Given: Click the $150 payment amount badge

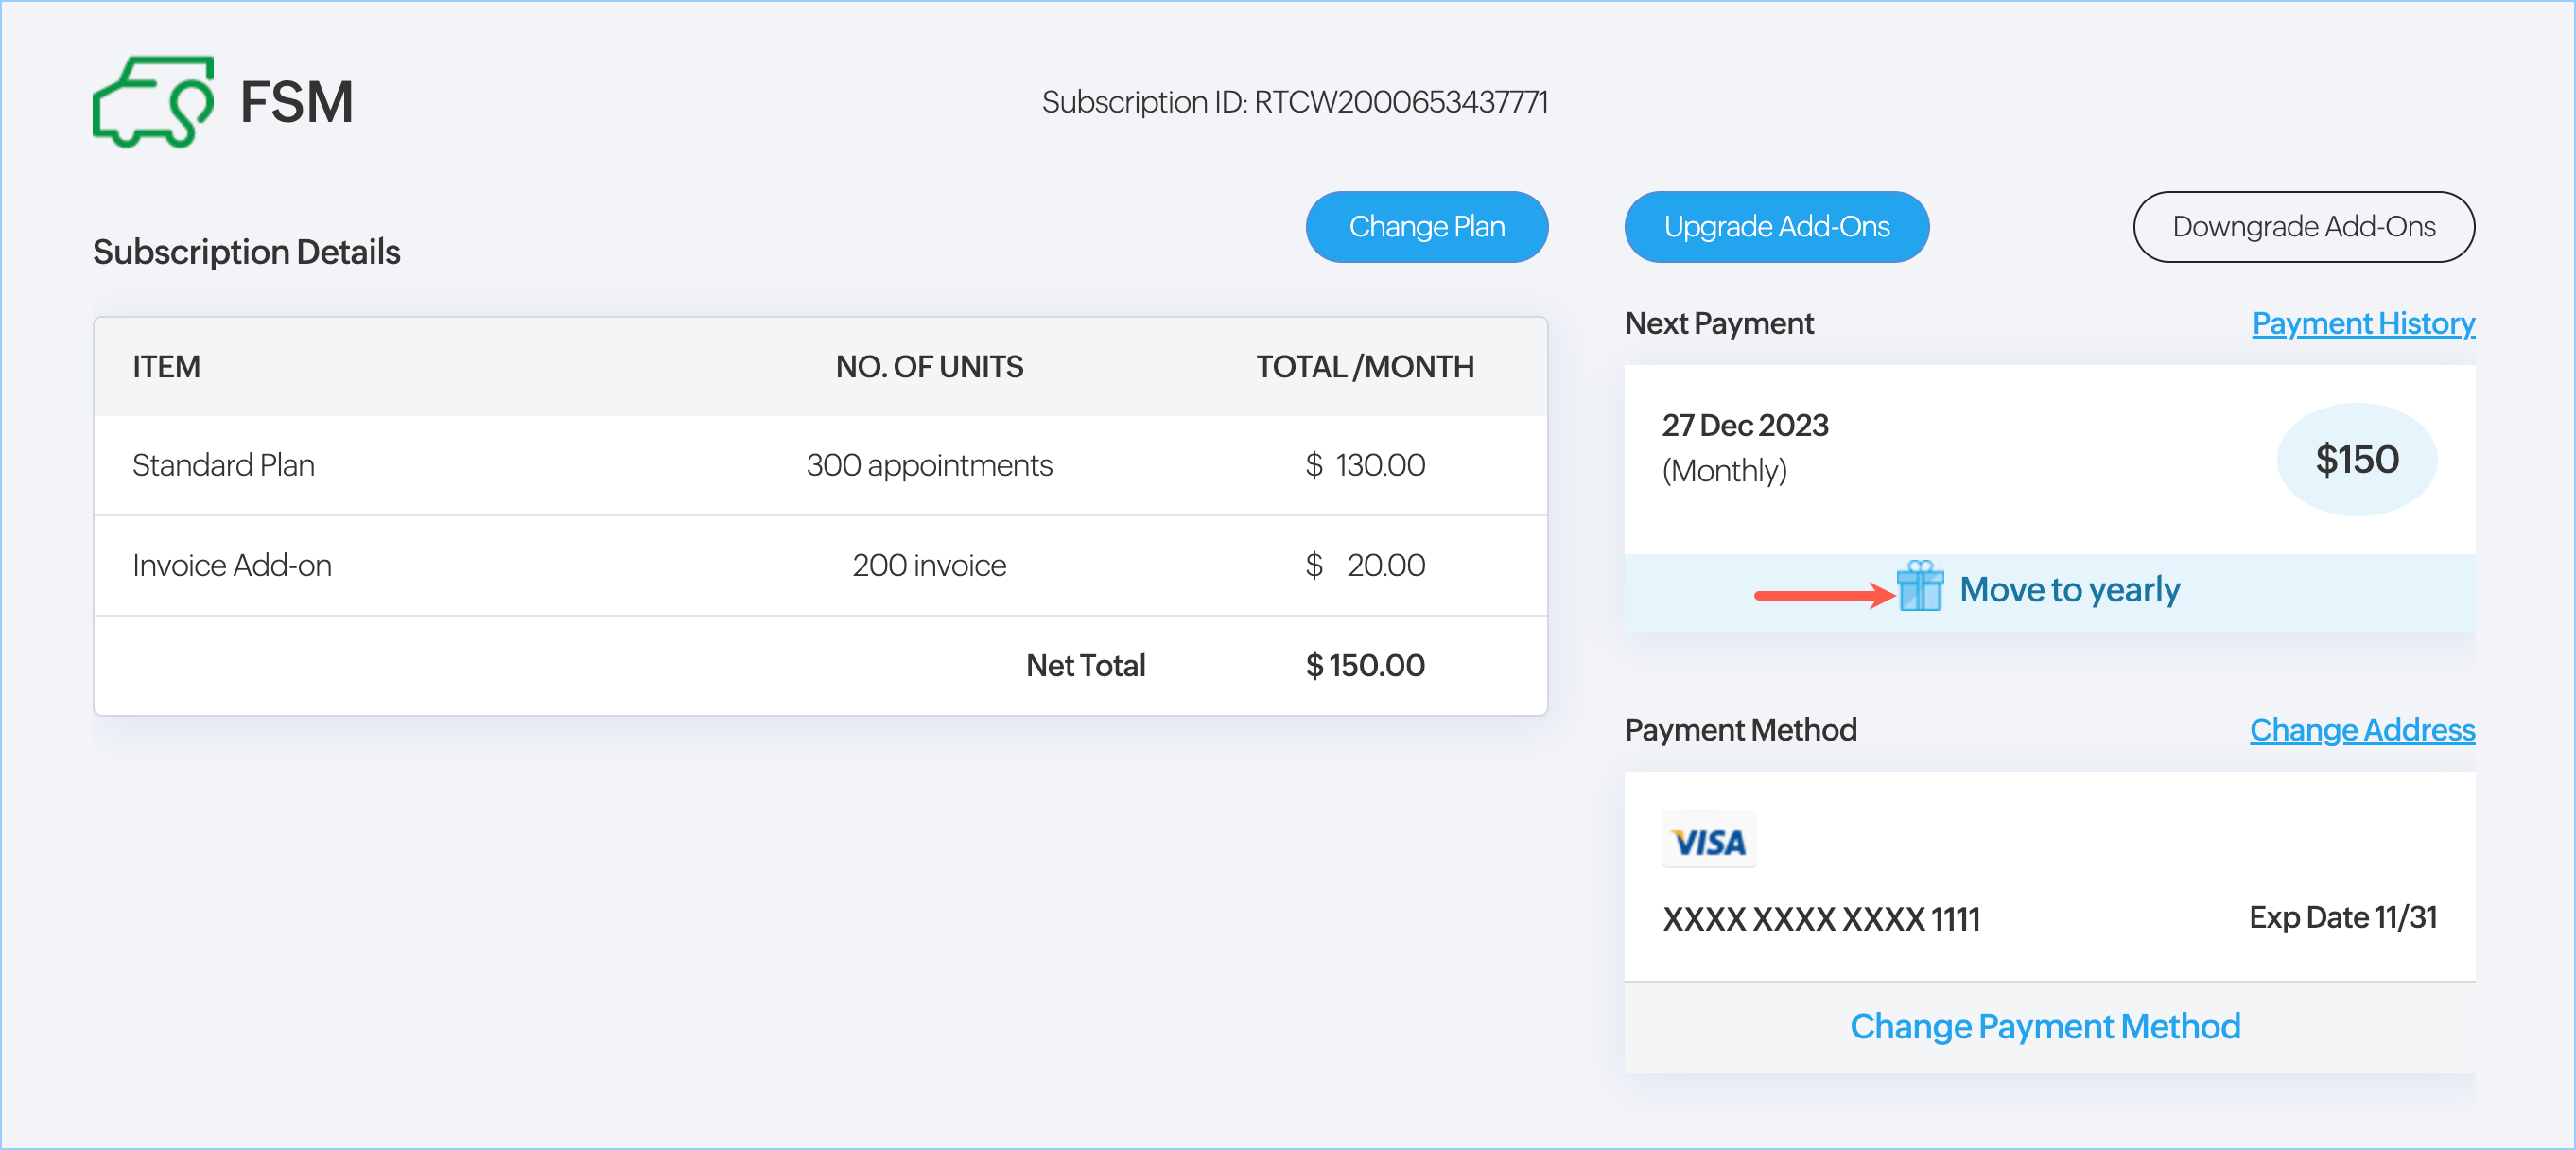Looking at the screenshot, I should click(2356, 459).
